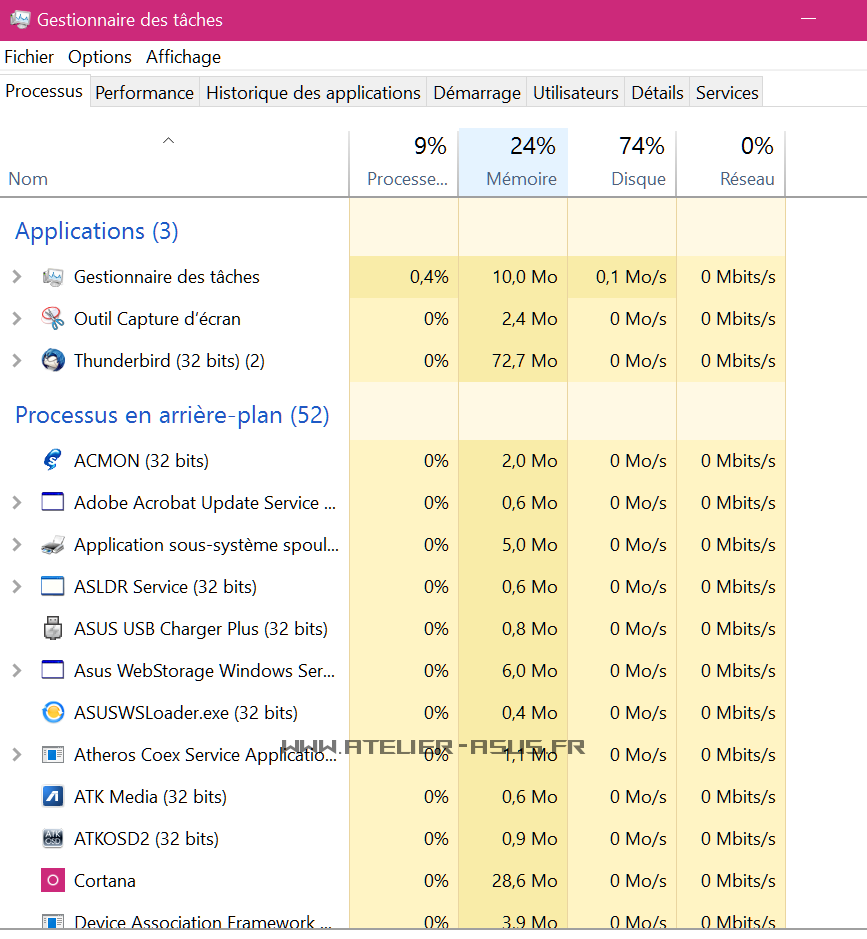This screenshot has height=939, width=867.
Task: Click the ACMON process icon
Action: pos(53,461)
